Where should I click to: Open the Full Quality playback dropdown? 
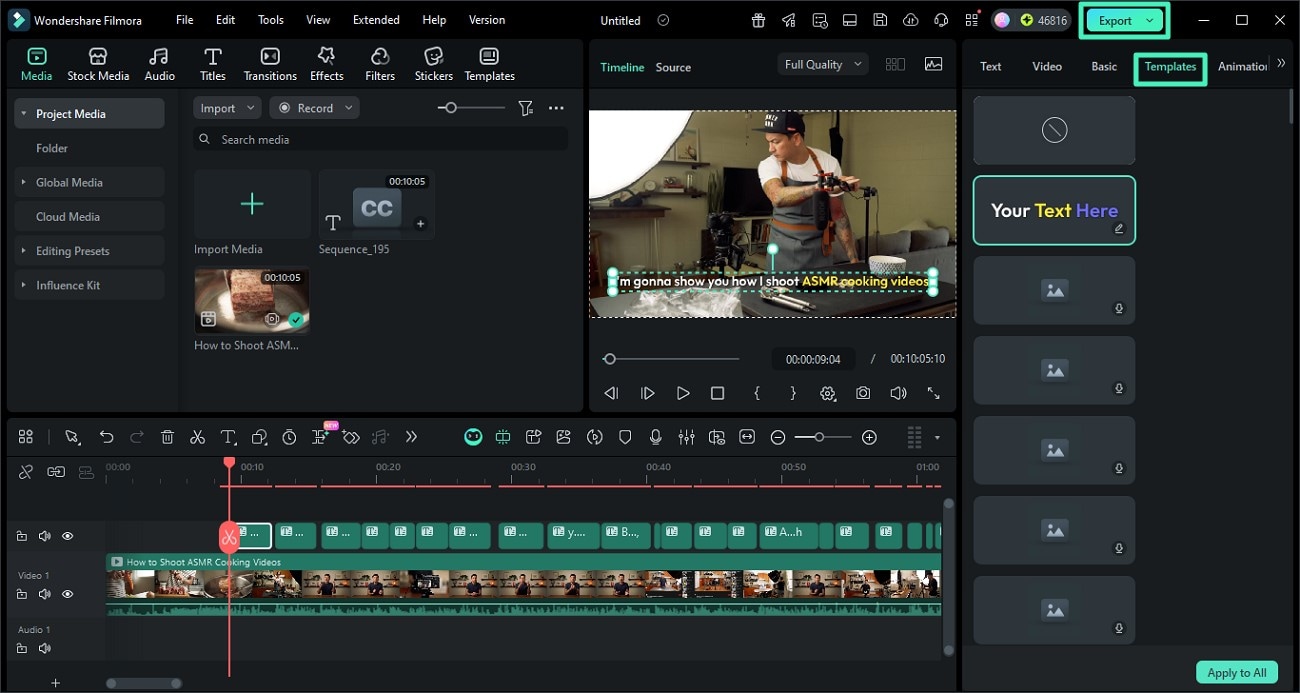pos(821,63)
